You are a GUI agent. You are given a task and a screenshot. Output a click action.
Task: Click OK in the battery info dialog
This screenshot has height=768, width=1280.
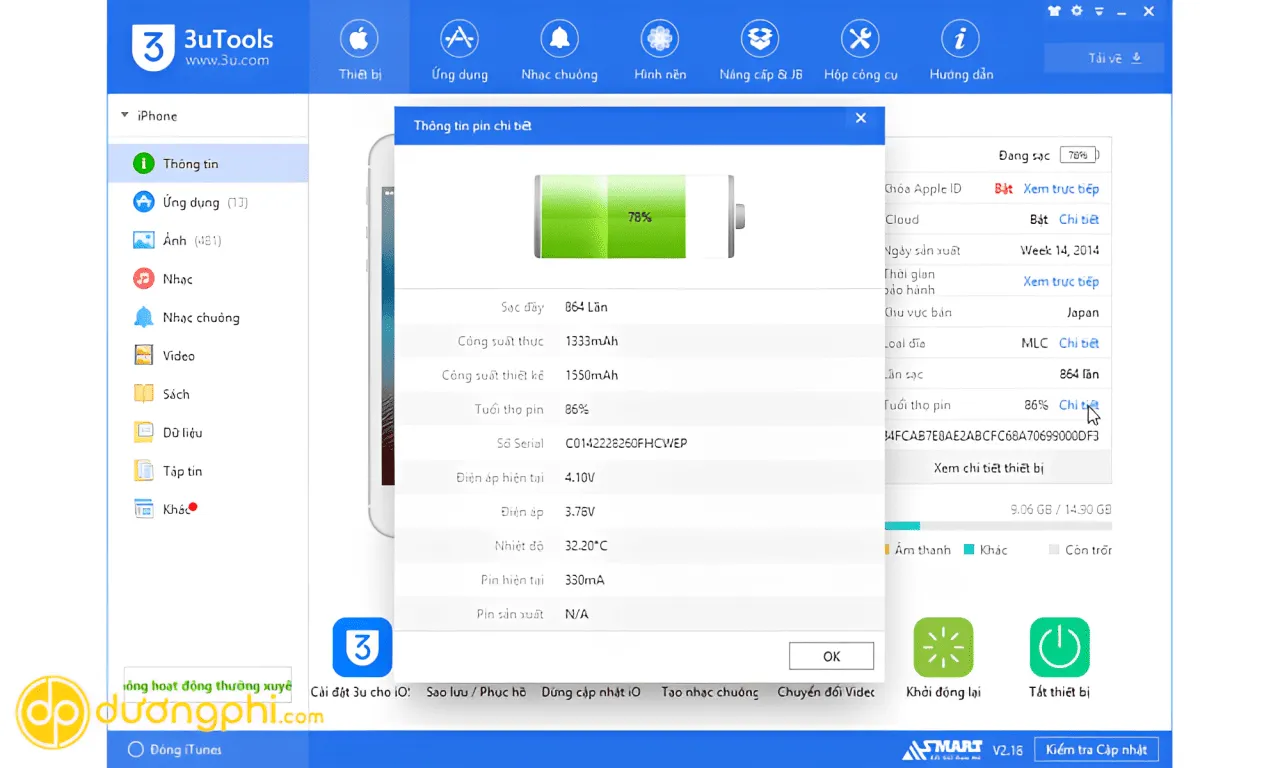click(831, 656)
